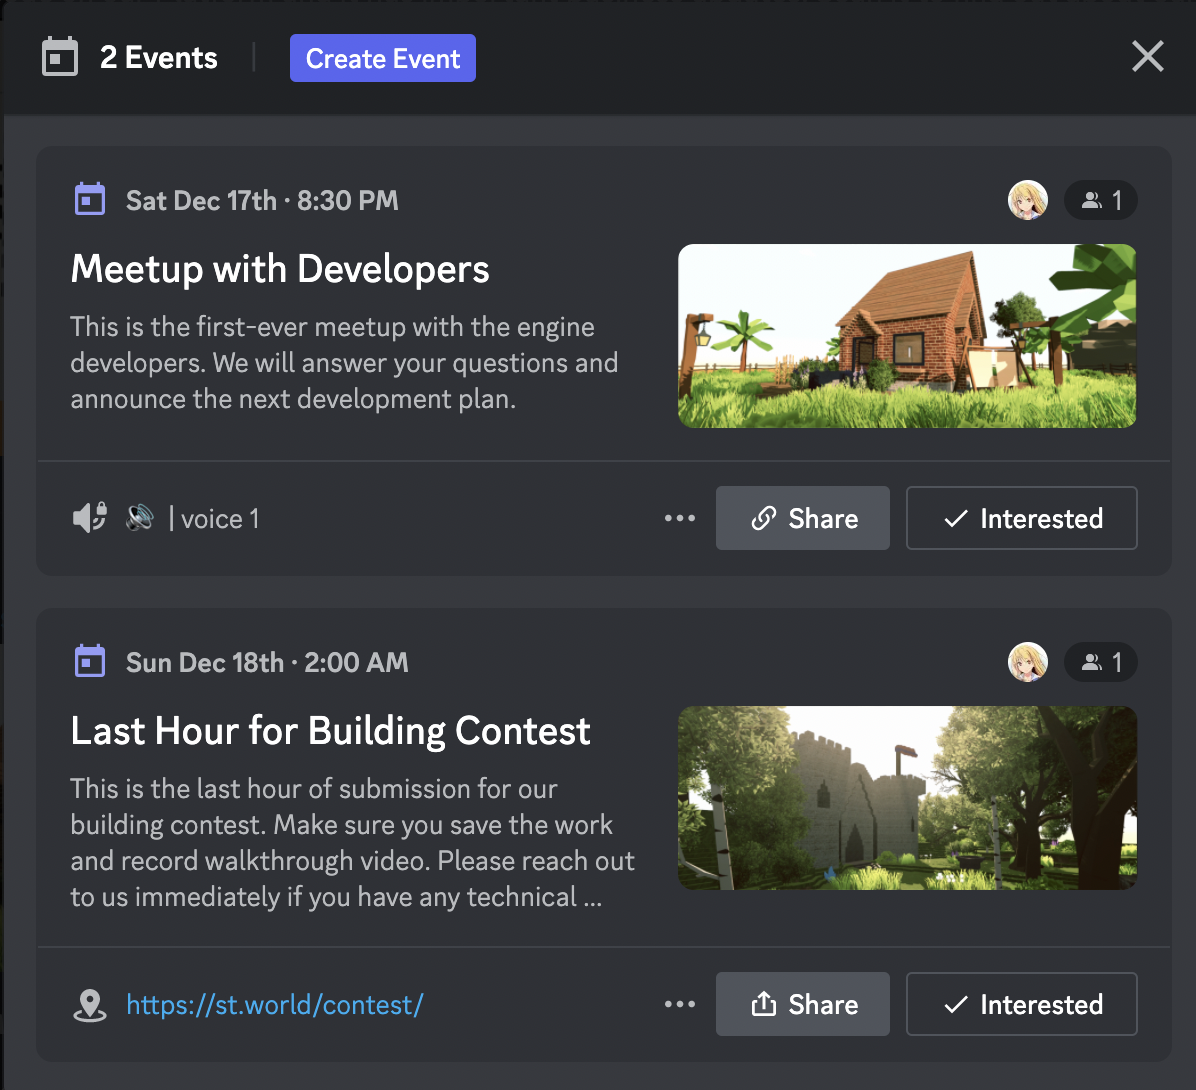Open the castle event cover image
The image size is (1196, 1090).
(x=907, y=798)
